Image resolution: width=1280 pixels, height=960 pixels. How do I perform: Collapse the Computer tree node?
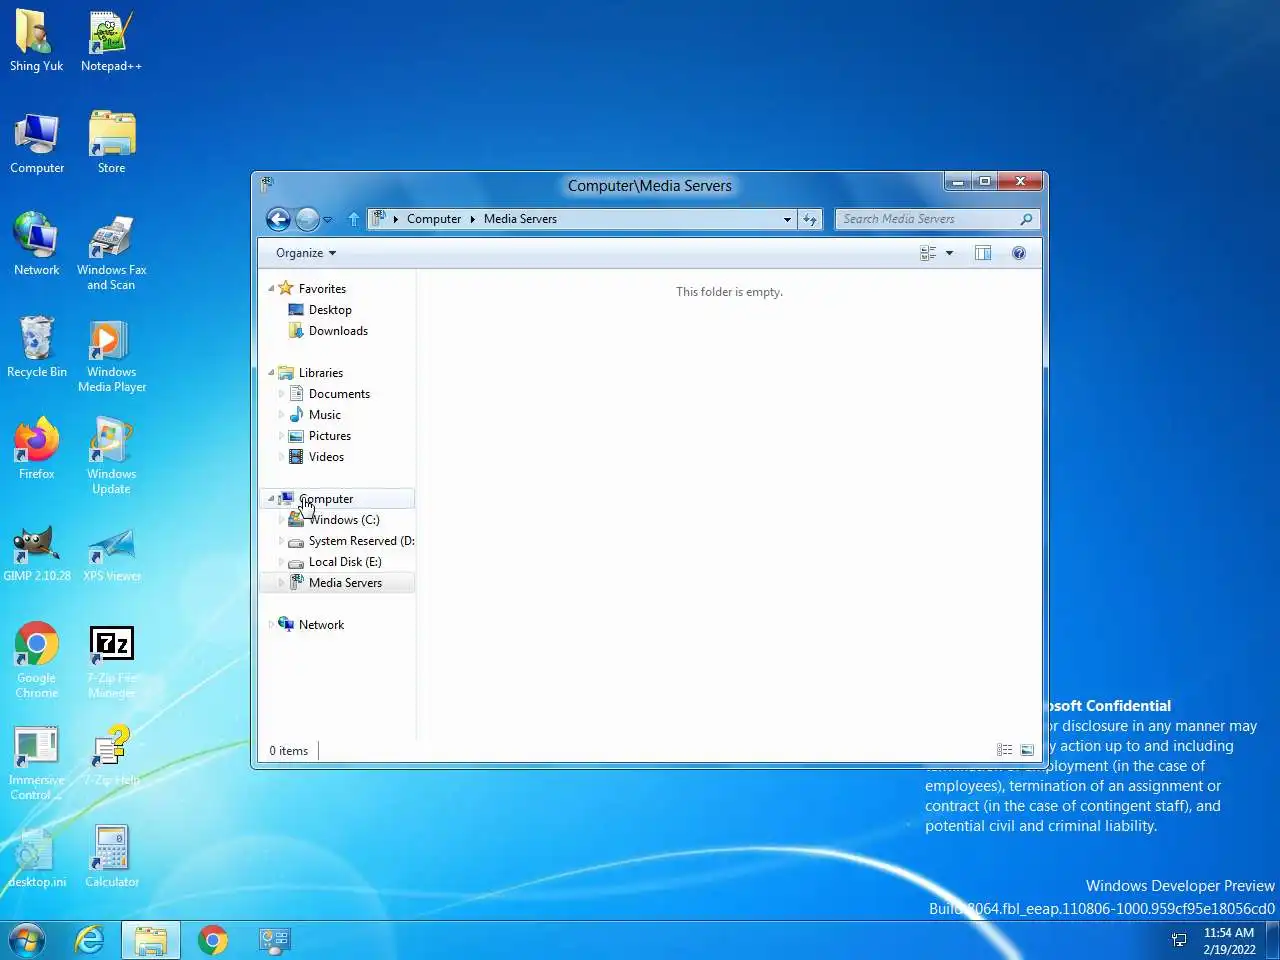[271, 499]
